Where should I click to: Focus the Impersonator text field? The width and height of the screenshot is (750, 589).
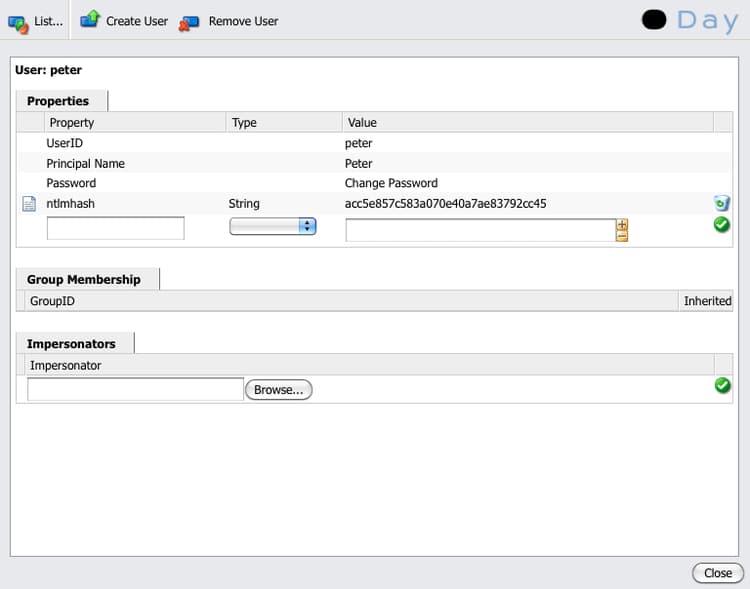point(135,389)
